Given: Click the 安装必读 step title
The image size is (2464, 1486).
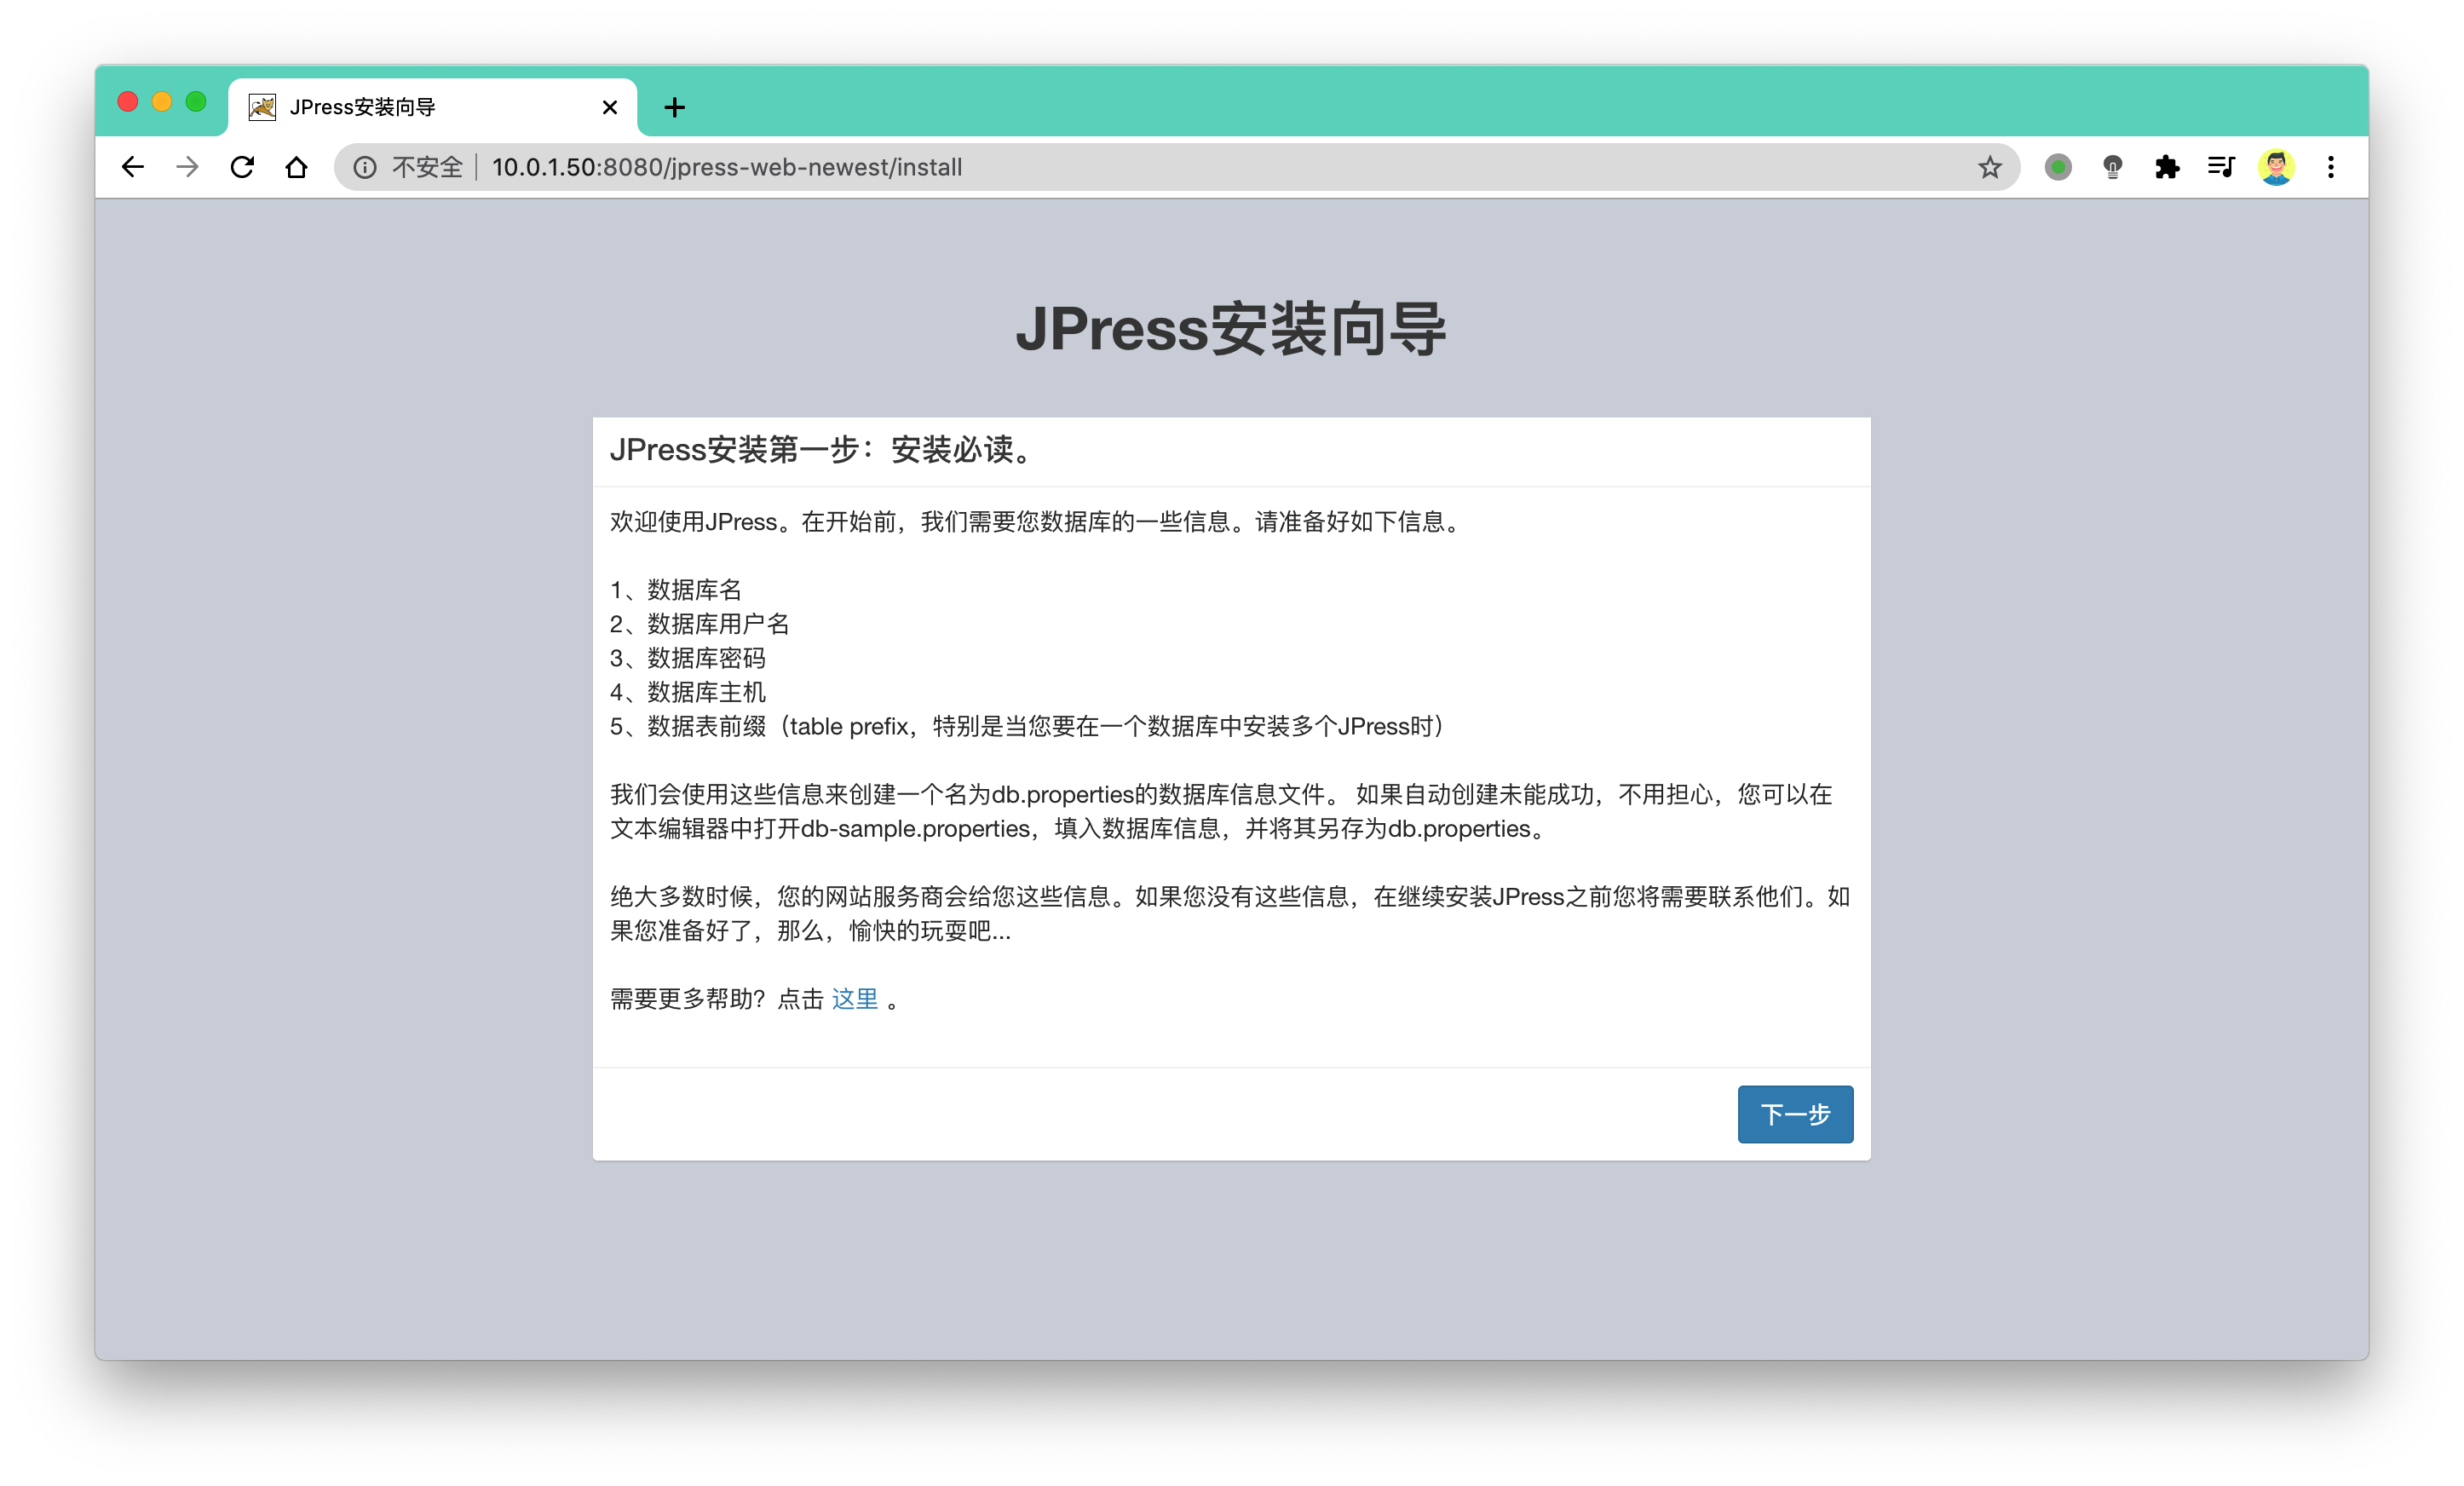Looking at the screenshot, I should tap(822, 450).
